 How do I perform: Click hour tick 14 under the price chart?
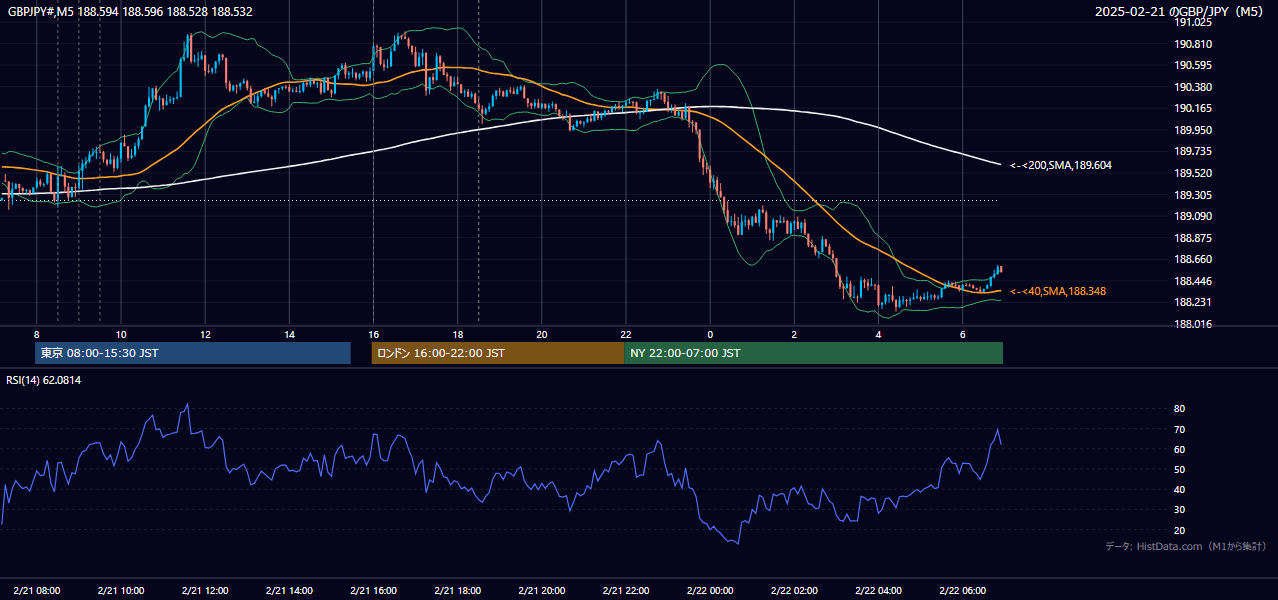click(289, 334)
